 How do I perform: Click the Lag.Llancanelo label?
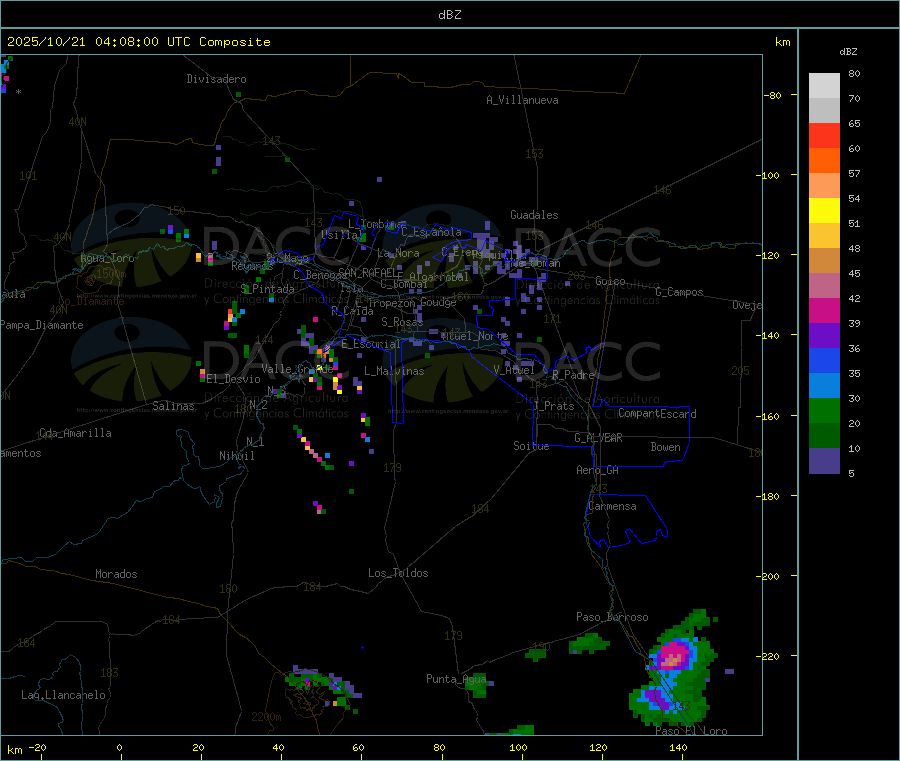click(x=64, y=695)
